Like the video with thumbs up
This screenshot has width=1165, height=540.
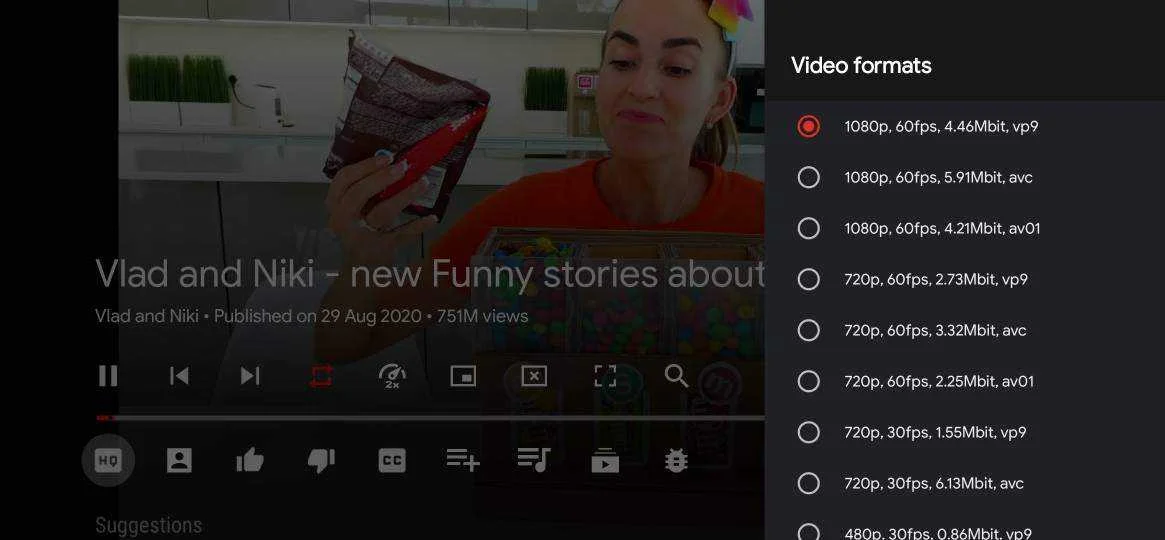(x=250, y=461)
